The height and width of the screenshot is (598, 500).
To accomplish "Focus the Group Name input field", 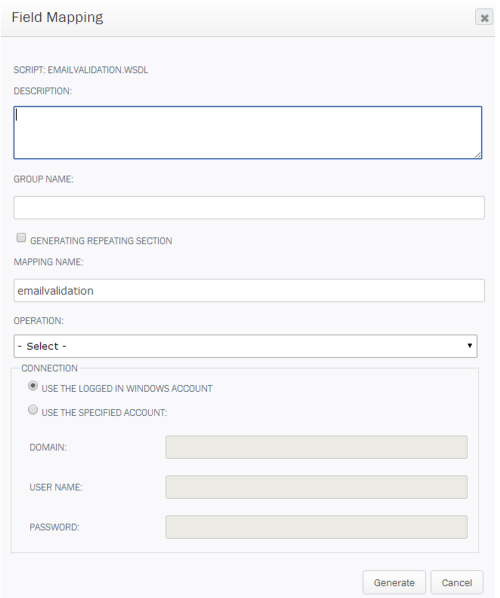I will (x=249, y=207).
